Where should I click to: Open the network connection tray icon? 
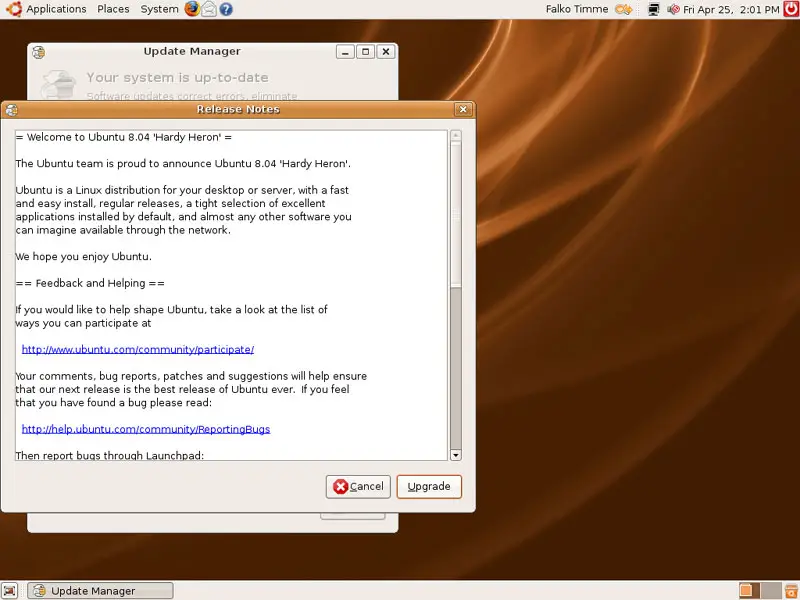coord(654,9)
